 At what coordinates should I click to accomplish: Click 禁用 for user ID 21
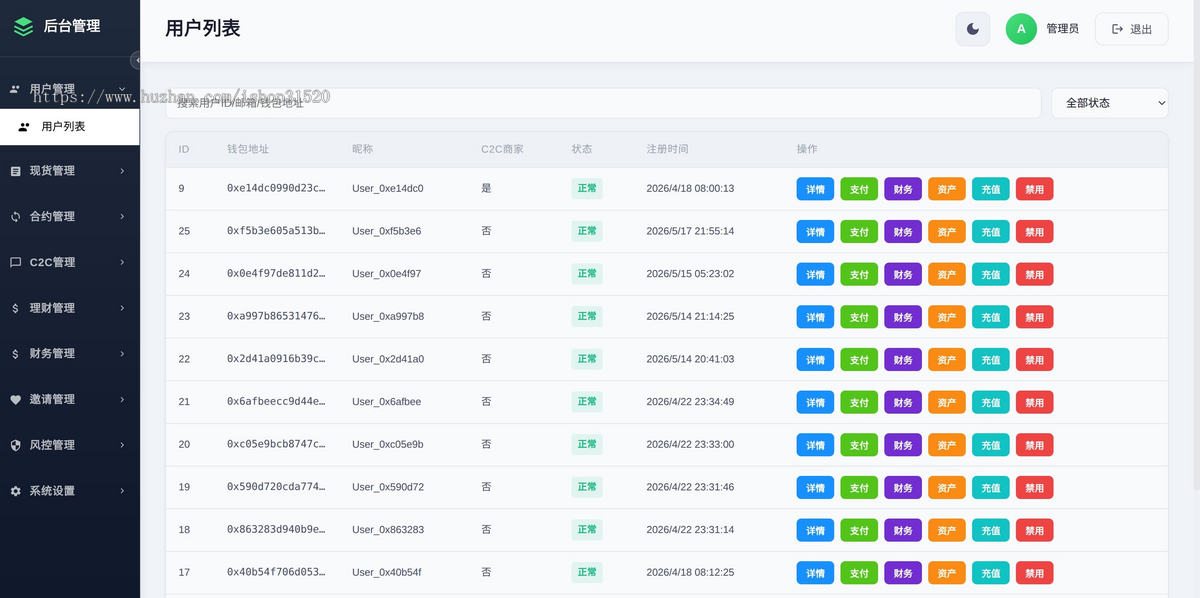tap(1035, 402)
